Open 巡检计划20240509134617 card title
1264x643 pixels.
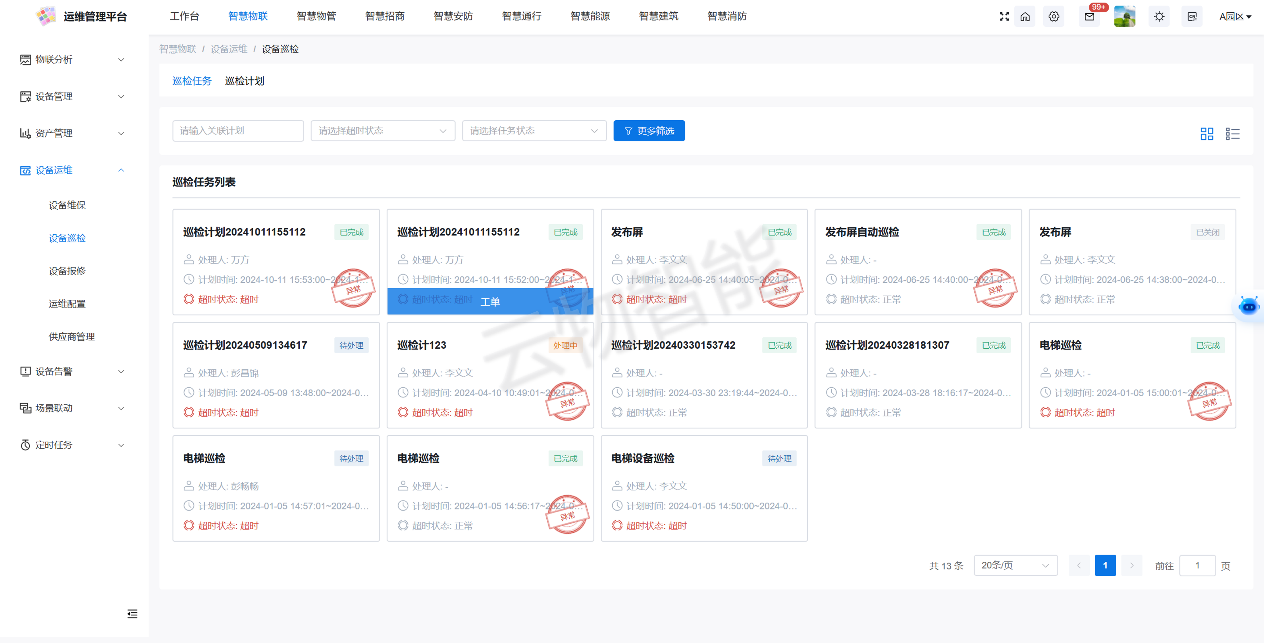coord(245,345)
